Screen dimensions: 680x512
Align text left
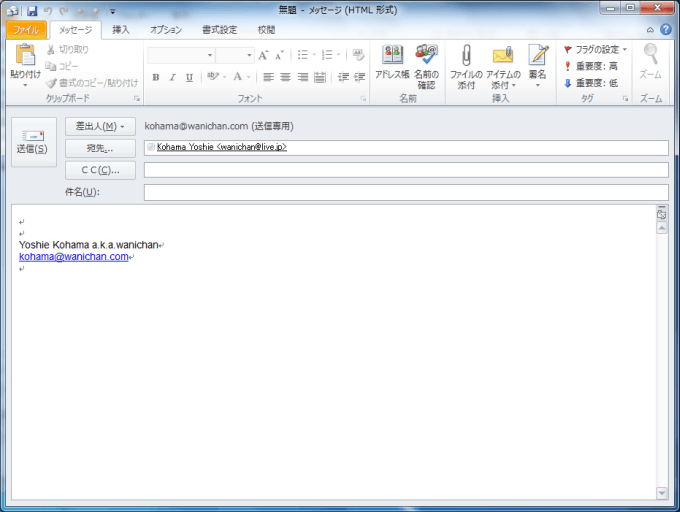click(268, 77)
